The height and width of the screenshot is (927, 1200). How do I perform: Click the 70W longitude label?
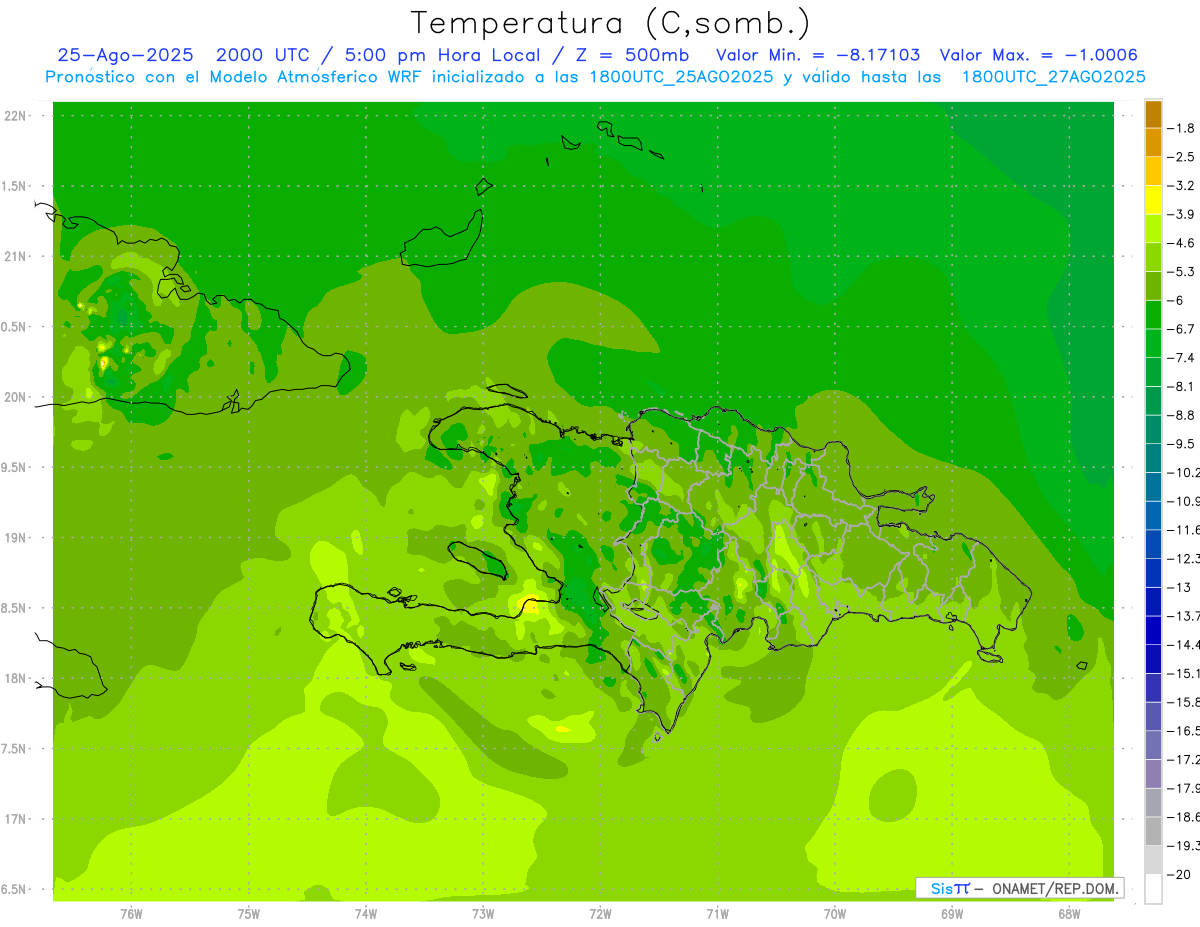click(835, 914)
